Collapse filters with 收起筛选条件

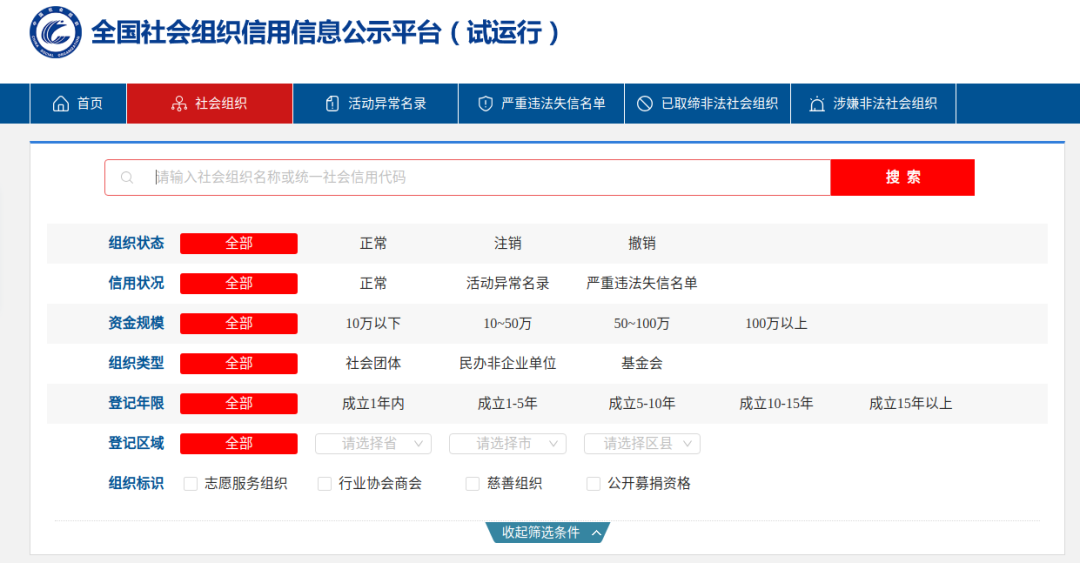547,533
